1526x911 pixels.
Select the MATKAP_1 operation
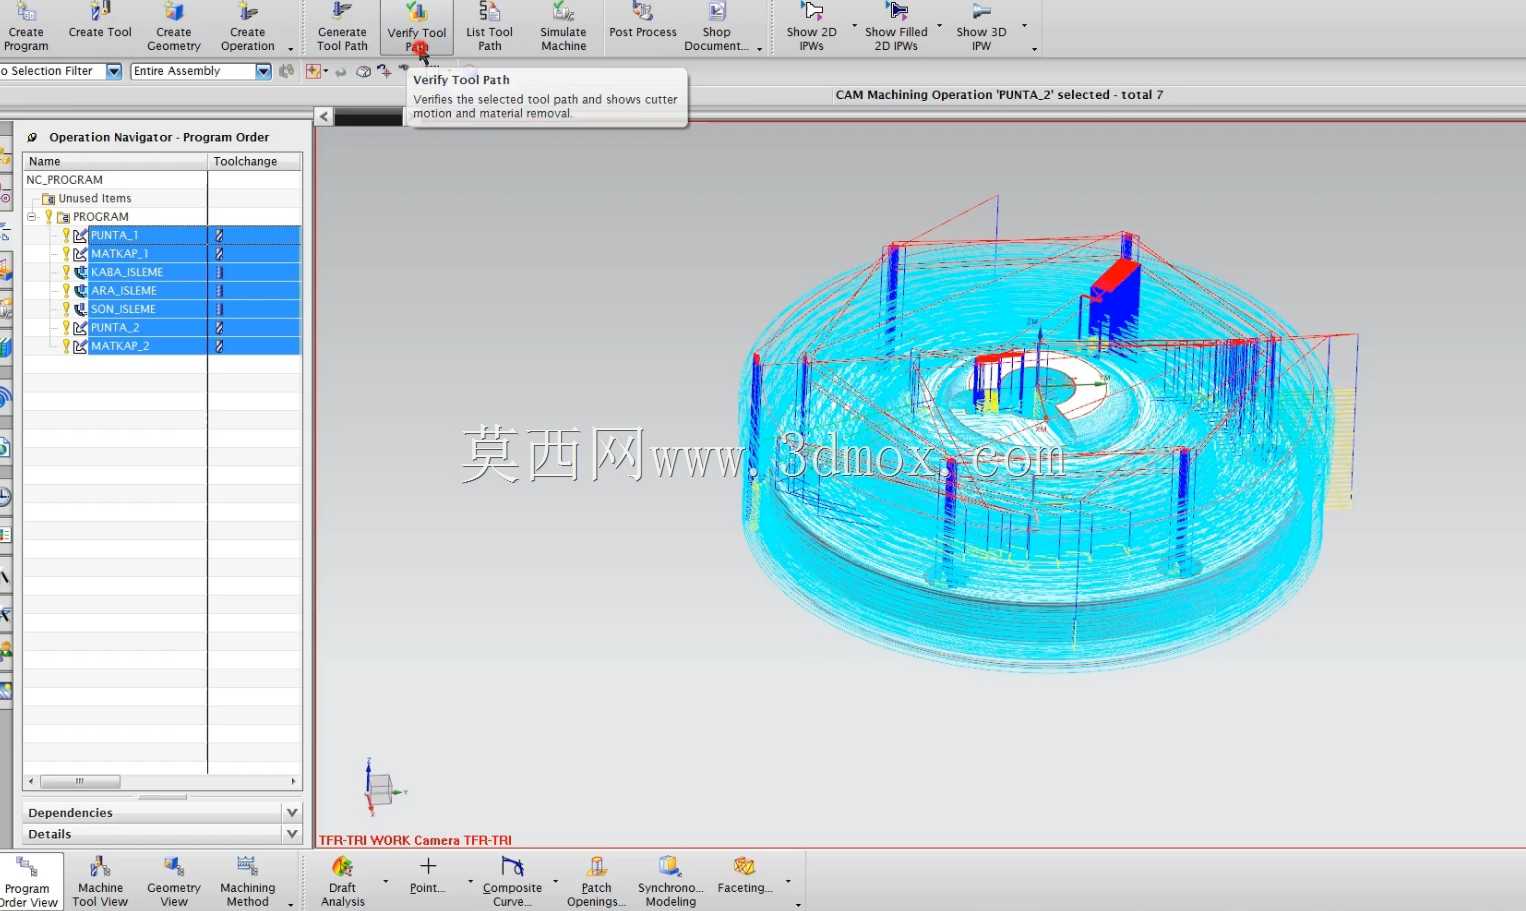(119, 254)
